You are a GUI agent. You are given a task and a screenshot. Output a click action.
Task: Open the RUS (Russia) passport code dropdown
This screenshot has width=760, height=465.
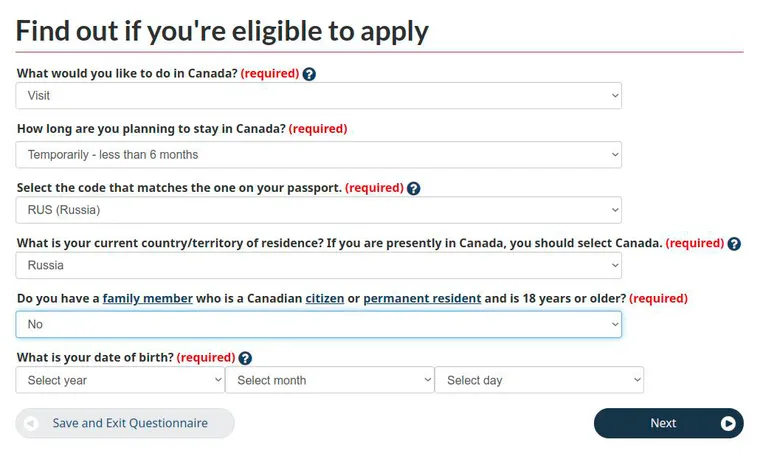318,210
